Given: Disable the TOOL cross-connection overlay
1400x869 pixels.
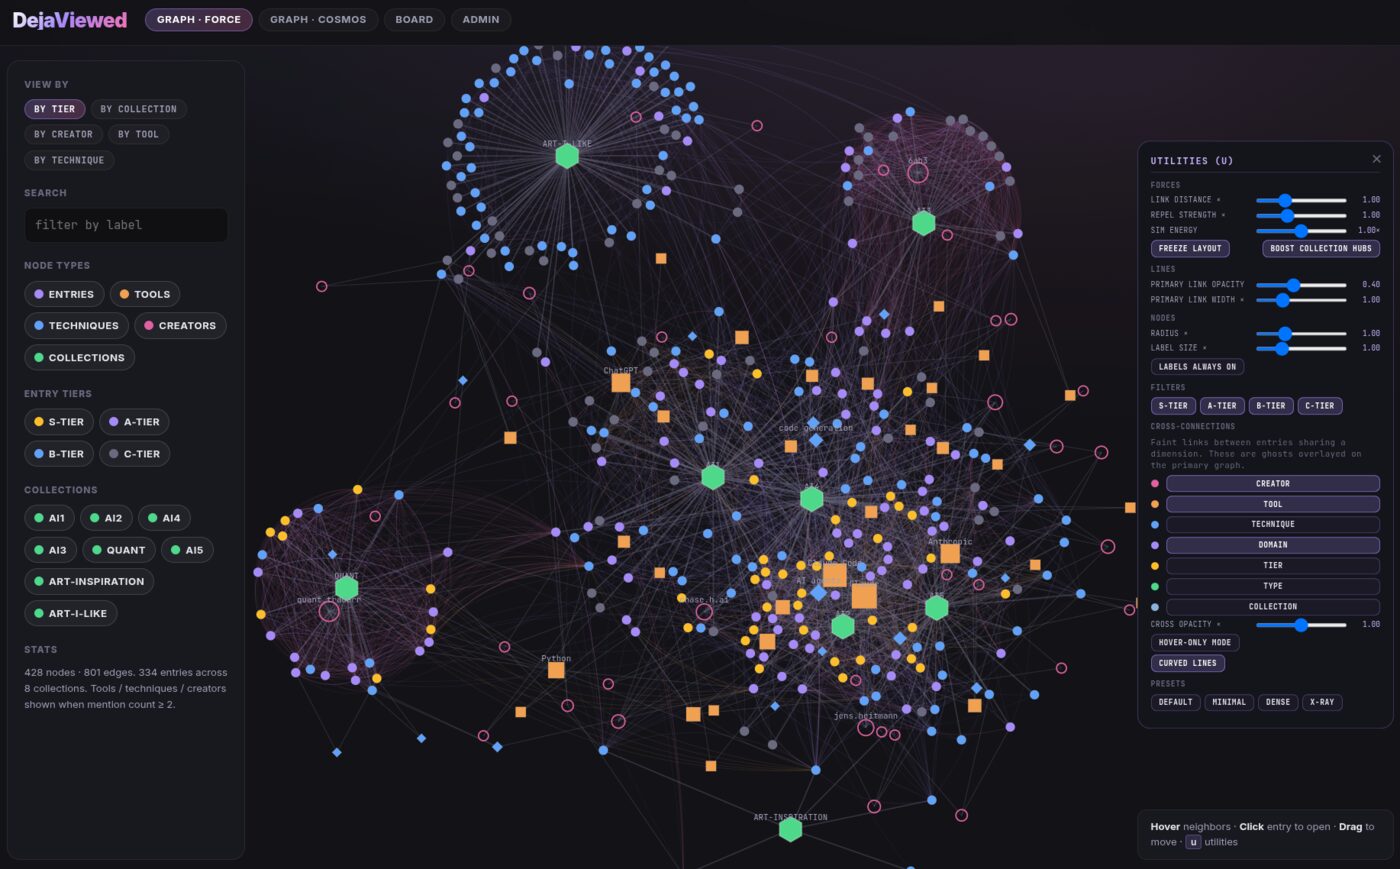Looking at the screenshot, I should [x=1272, y=503].
